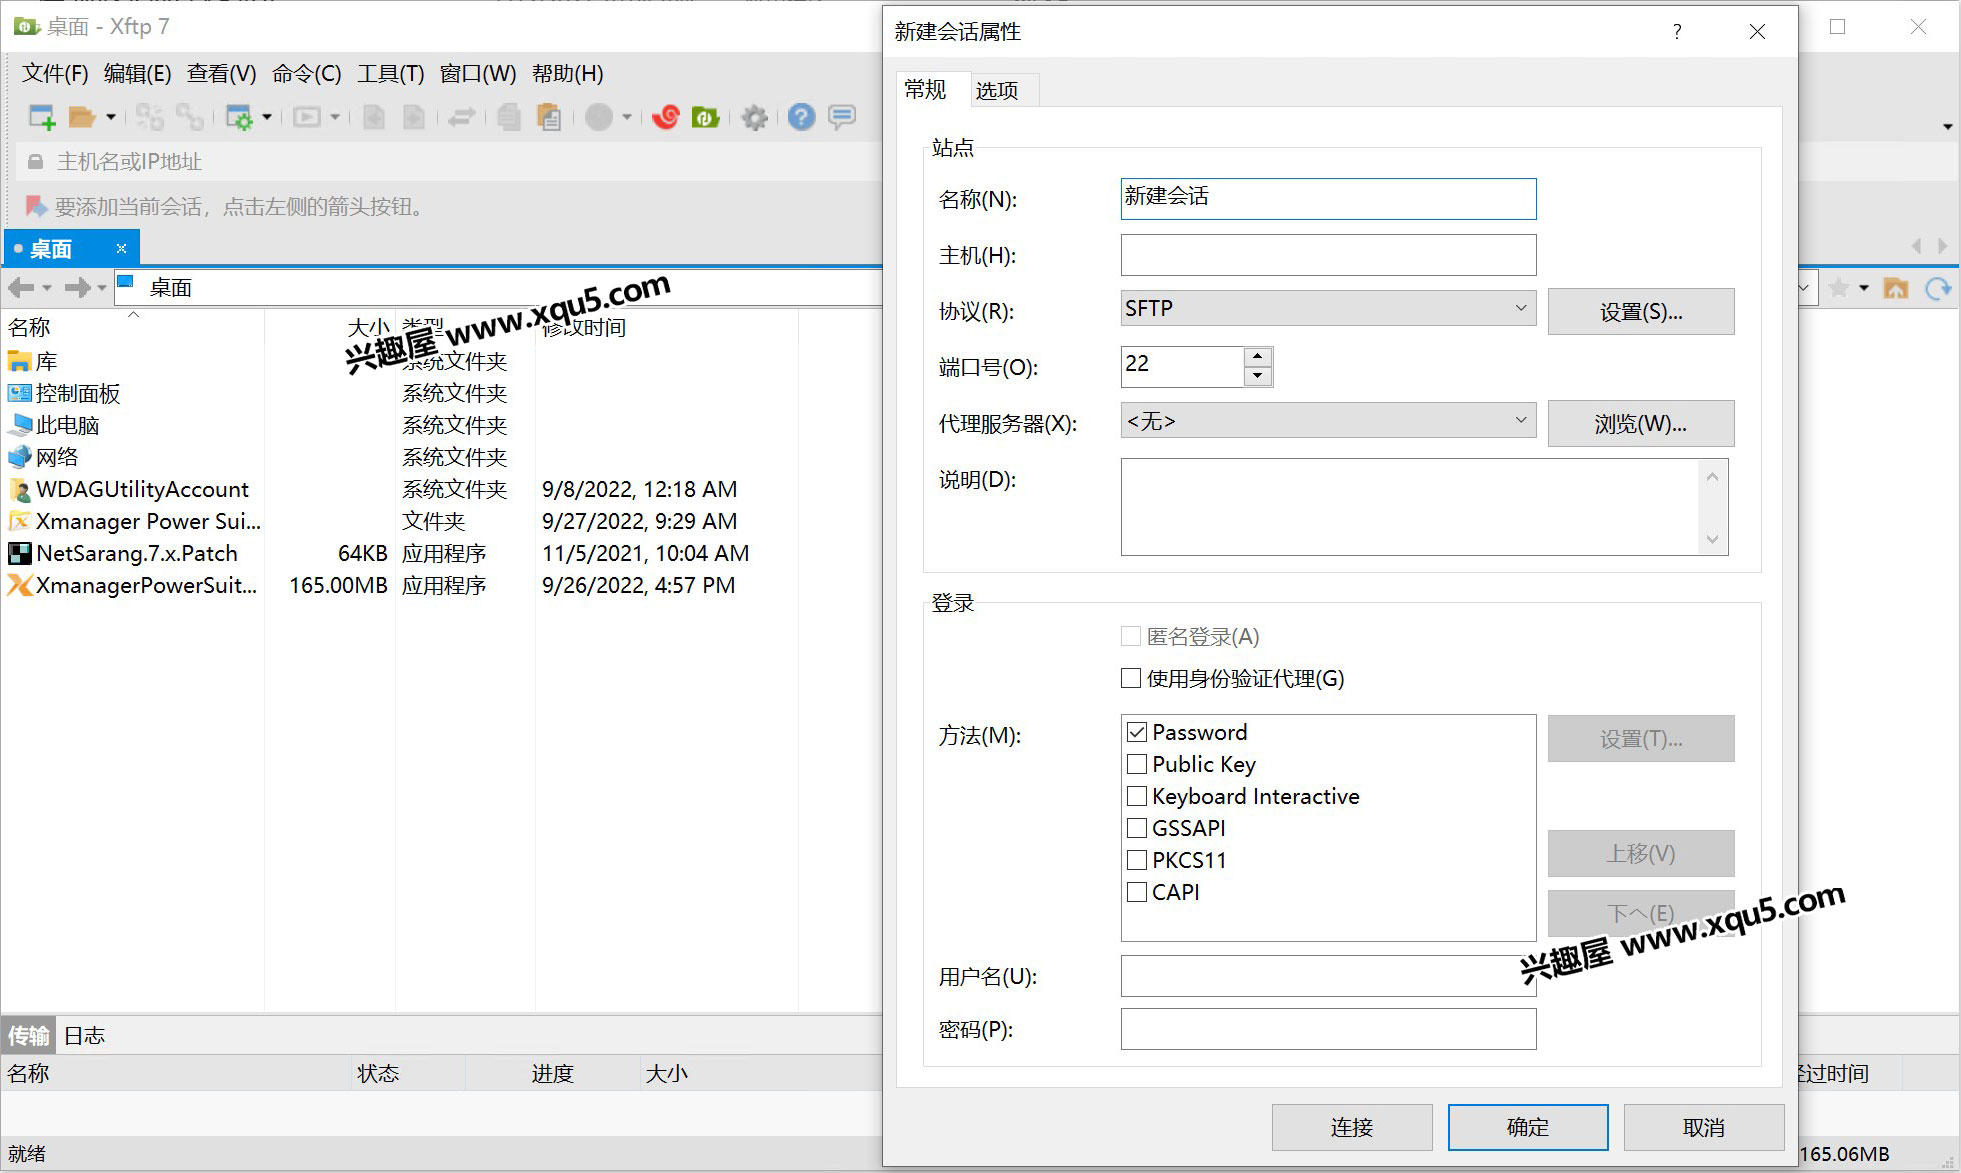The width and height of the screenshot is (1961, 1173).
Task: Enable the Public Key method checkbox
Action: click(x=1136, y=764)
